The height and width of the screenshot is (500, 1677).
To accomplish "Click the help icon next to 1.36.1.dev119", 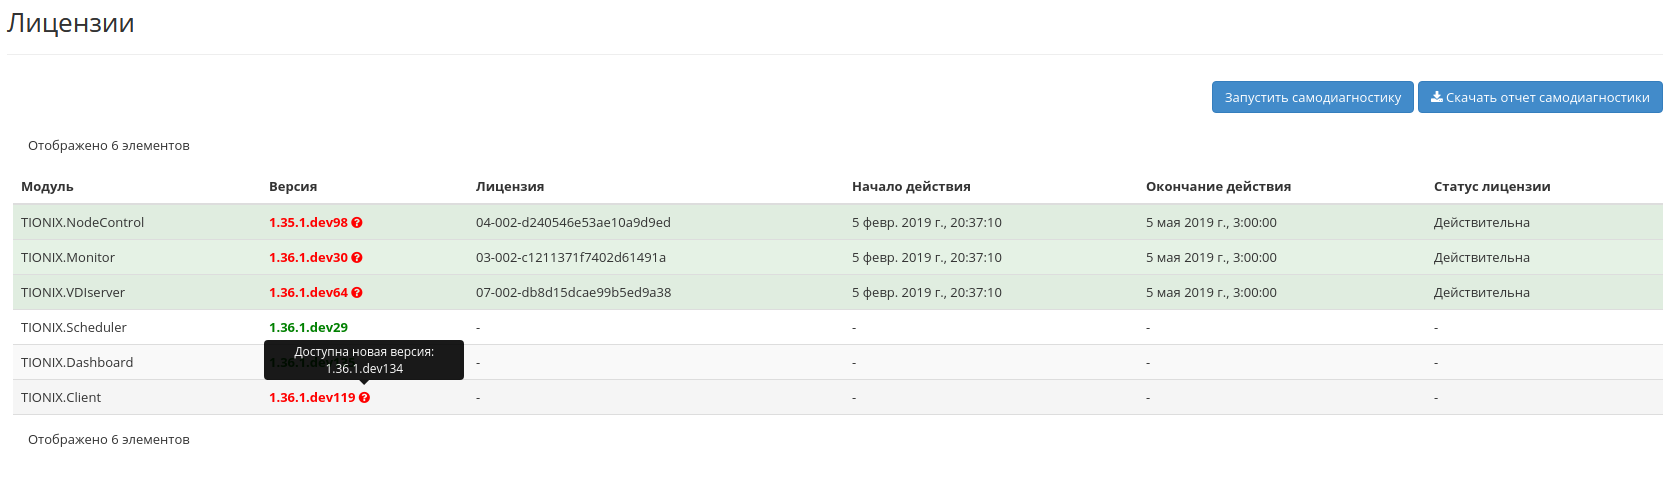I will click(x=364, y=398).
